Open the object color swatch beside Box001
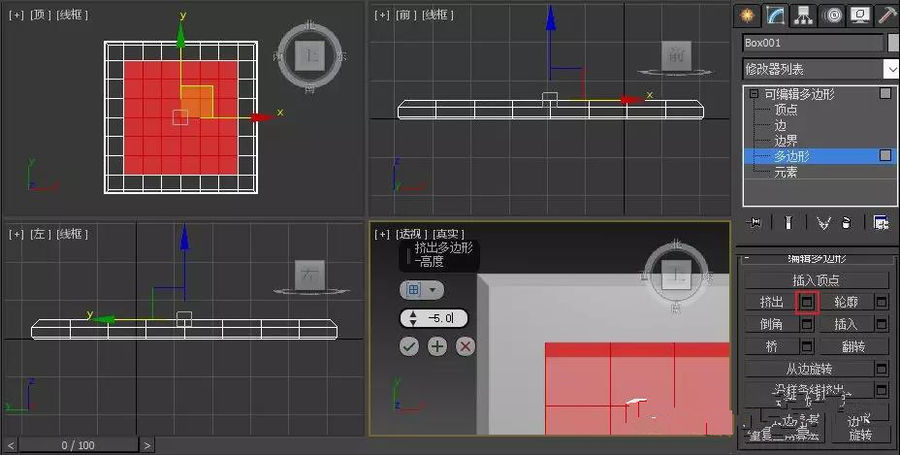This screenshot has width=900, height=455. [x=894, y=43]
